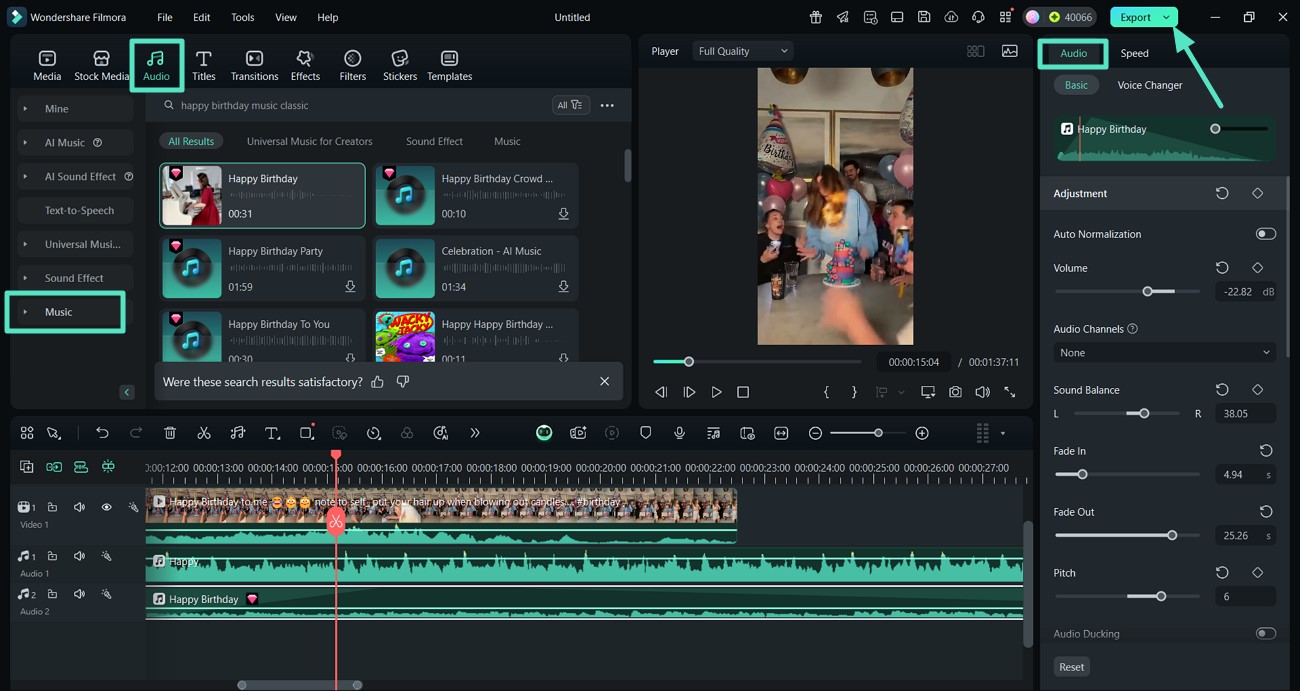The width and height of the screenshot is (1300, 691).
Task: Open the Effects library
Action: point(305,65)
